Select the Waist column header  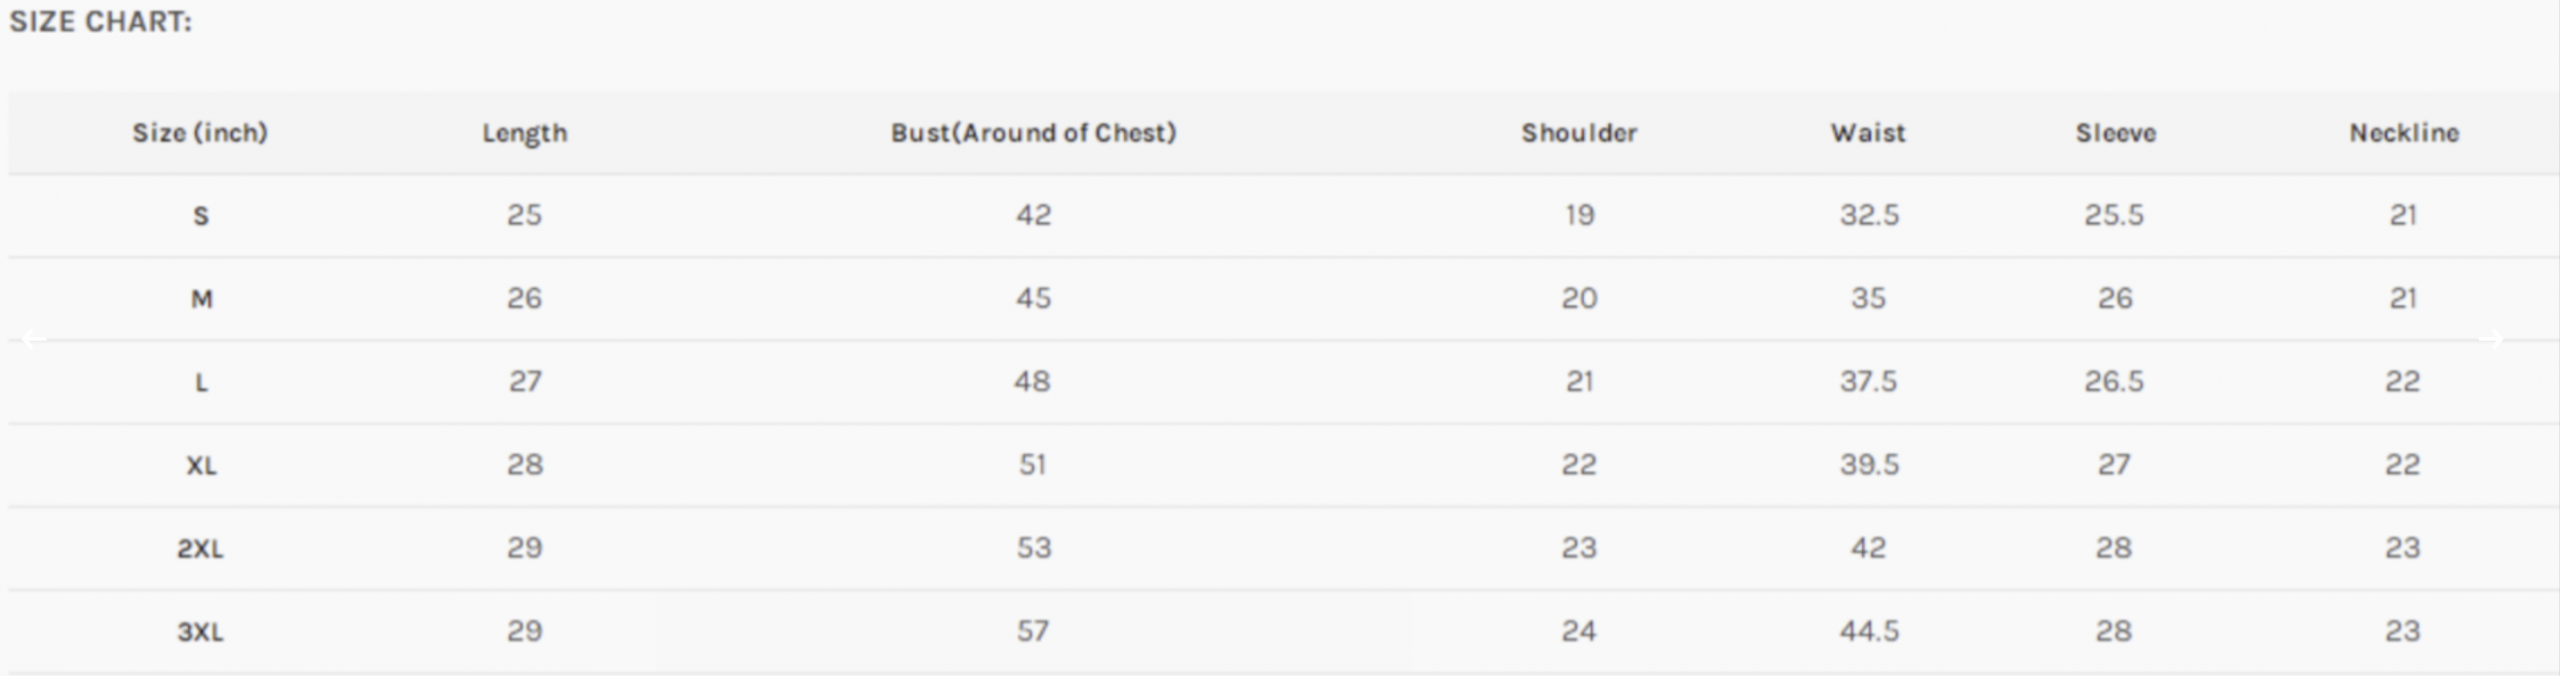tap(1868, 133)
